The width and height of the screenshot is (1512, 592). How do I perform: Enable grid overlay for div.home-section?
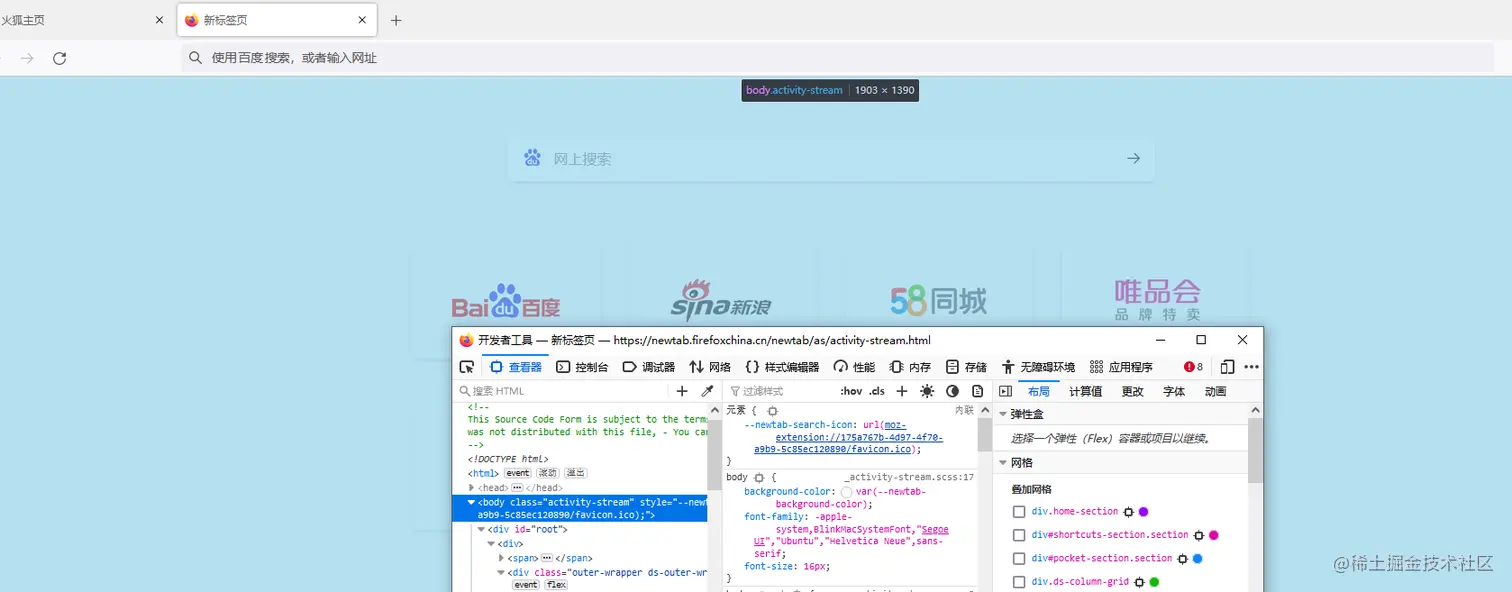[1019, 511]
